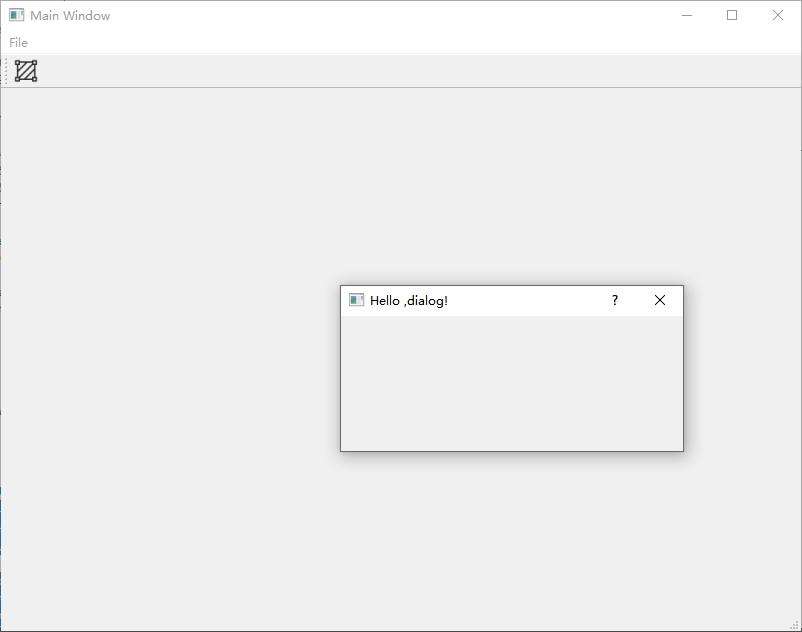802x632 pixels.
Task: Maximize the Main Window
Action: [x=732, y=15]
